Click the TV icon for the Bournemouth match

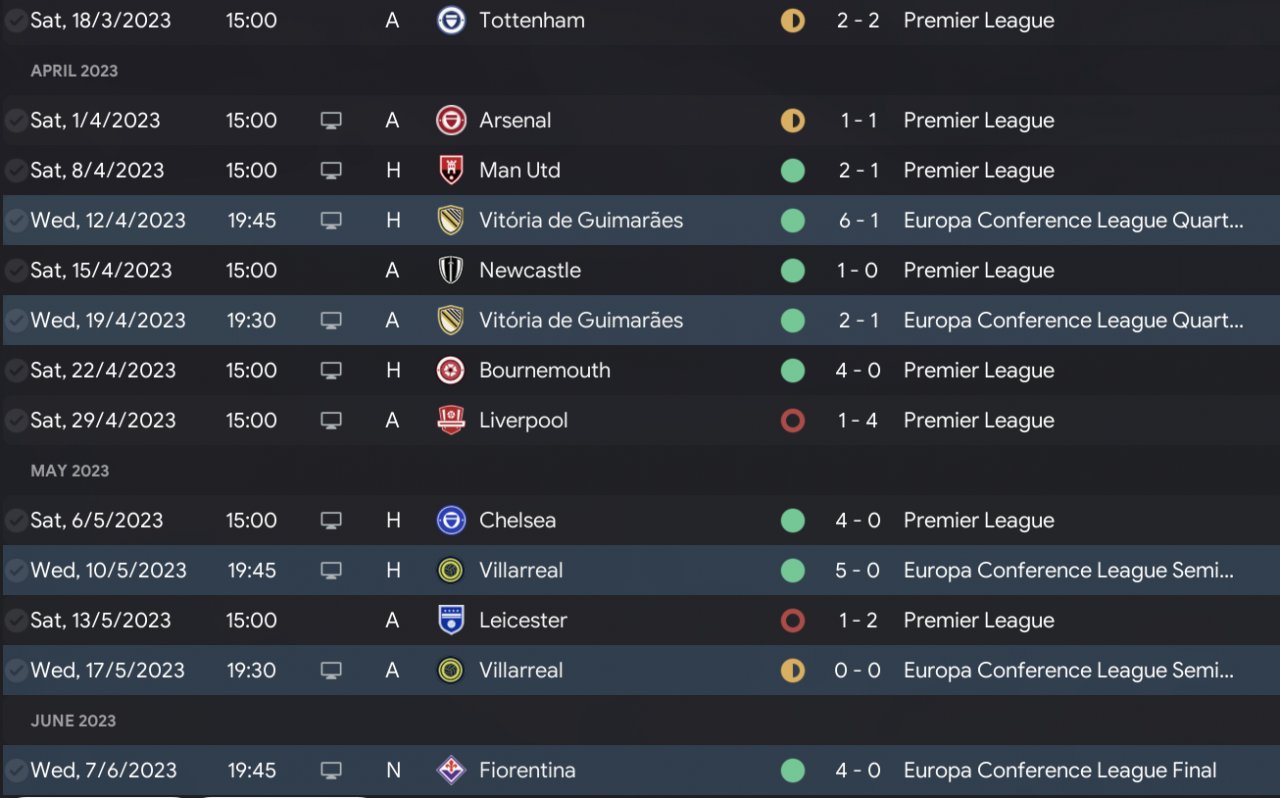point(331,370)
